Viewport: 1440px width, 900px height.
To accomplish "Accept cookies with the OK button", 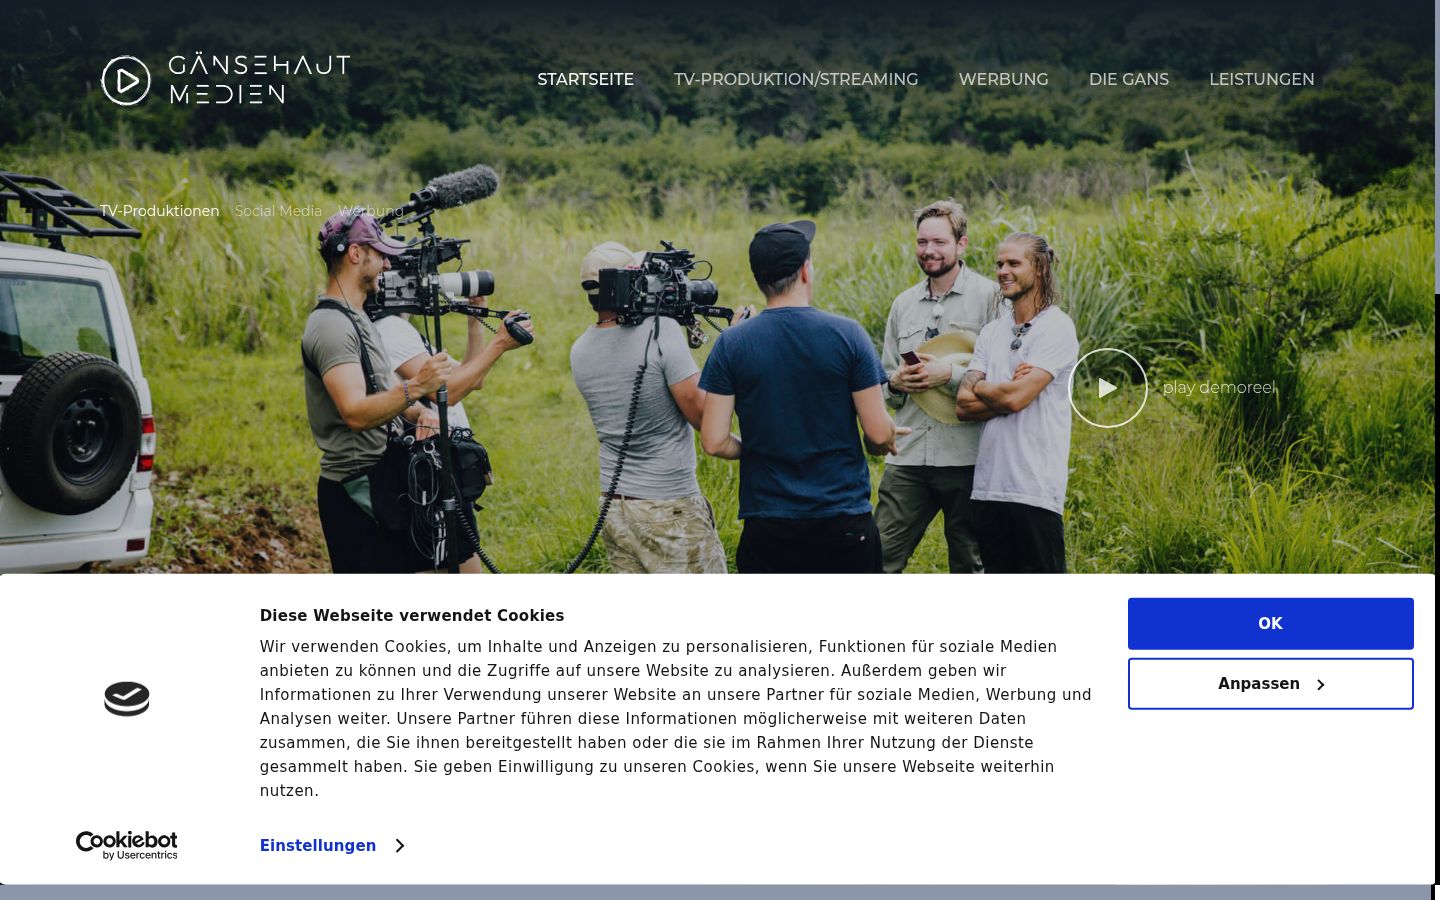I will coord(1270,624).
